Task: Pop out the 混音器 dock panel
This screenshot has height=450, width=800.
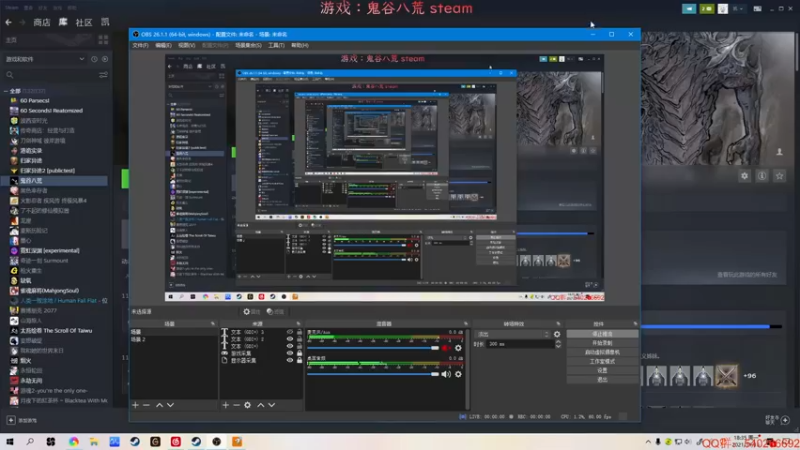Action: [x=466, y=324]
